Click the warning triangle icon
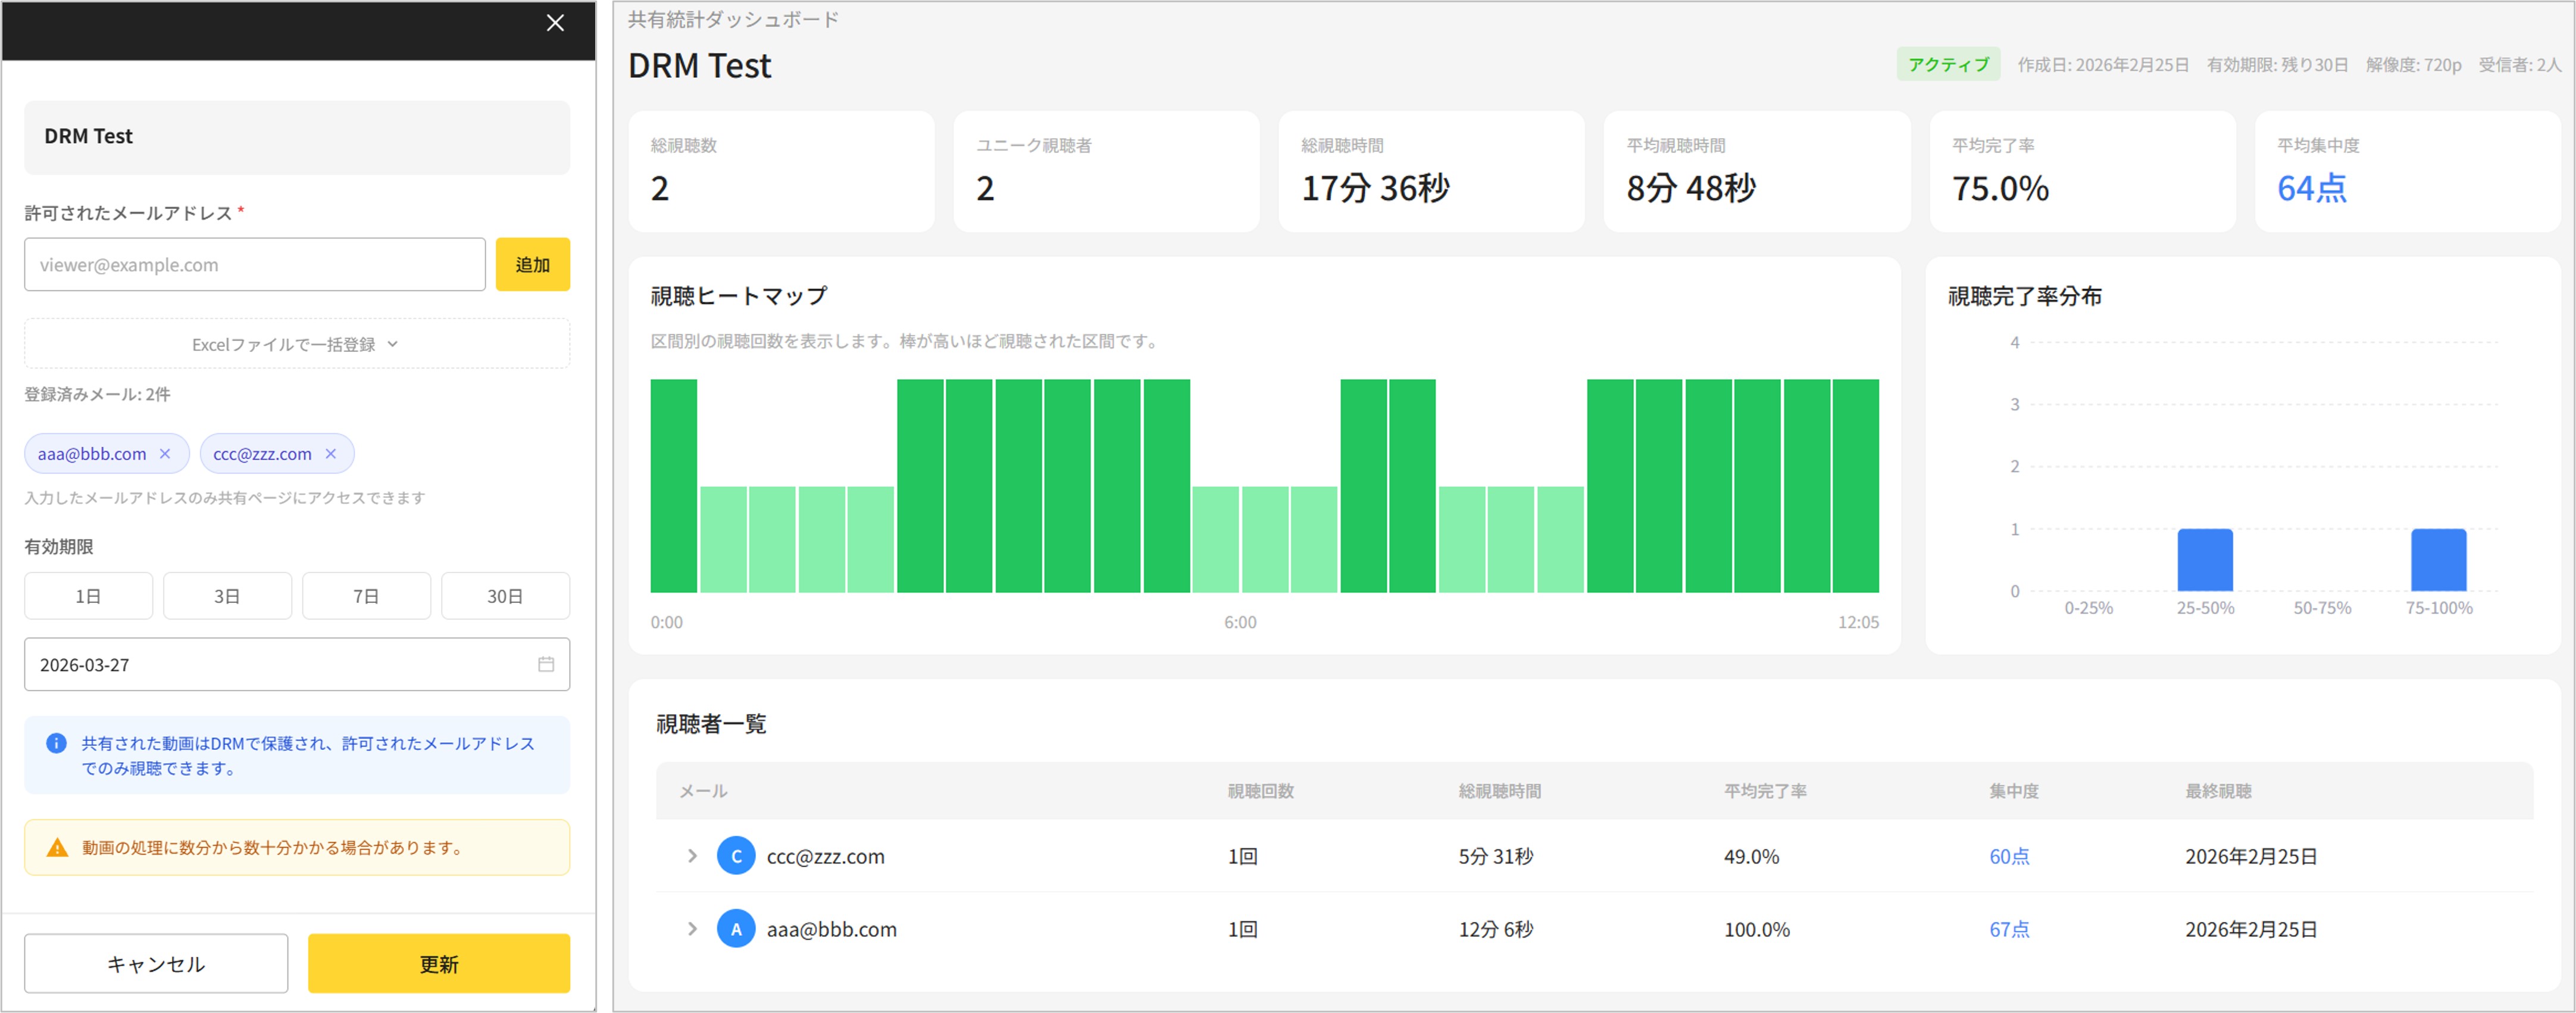 (x=57, y=848)
